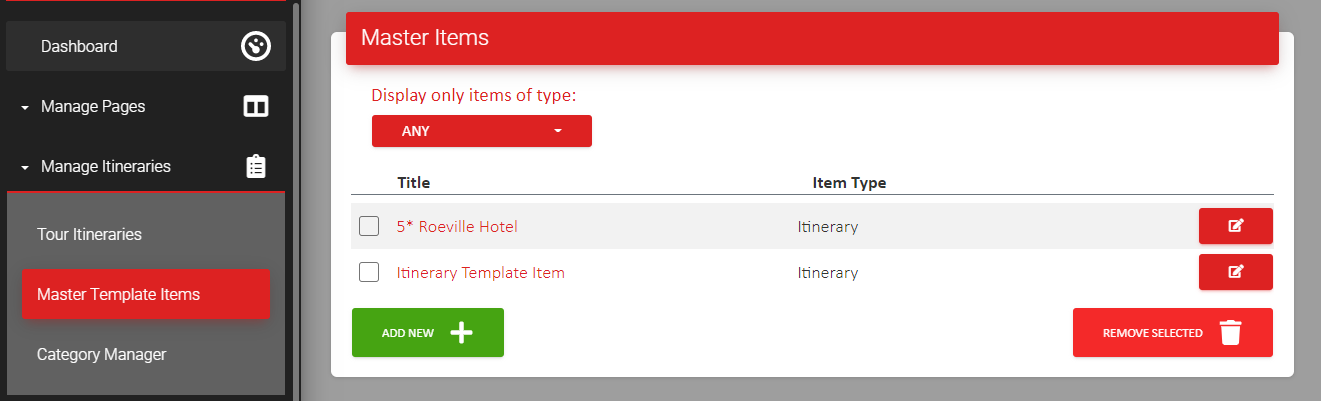Expand the Manage Pages arrow
This screenshot has width=1321, height=401.
click(25, 107)
